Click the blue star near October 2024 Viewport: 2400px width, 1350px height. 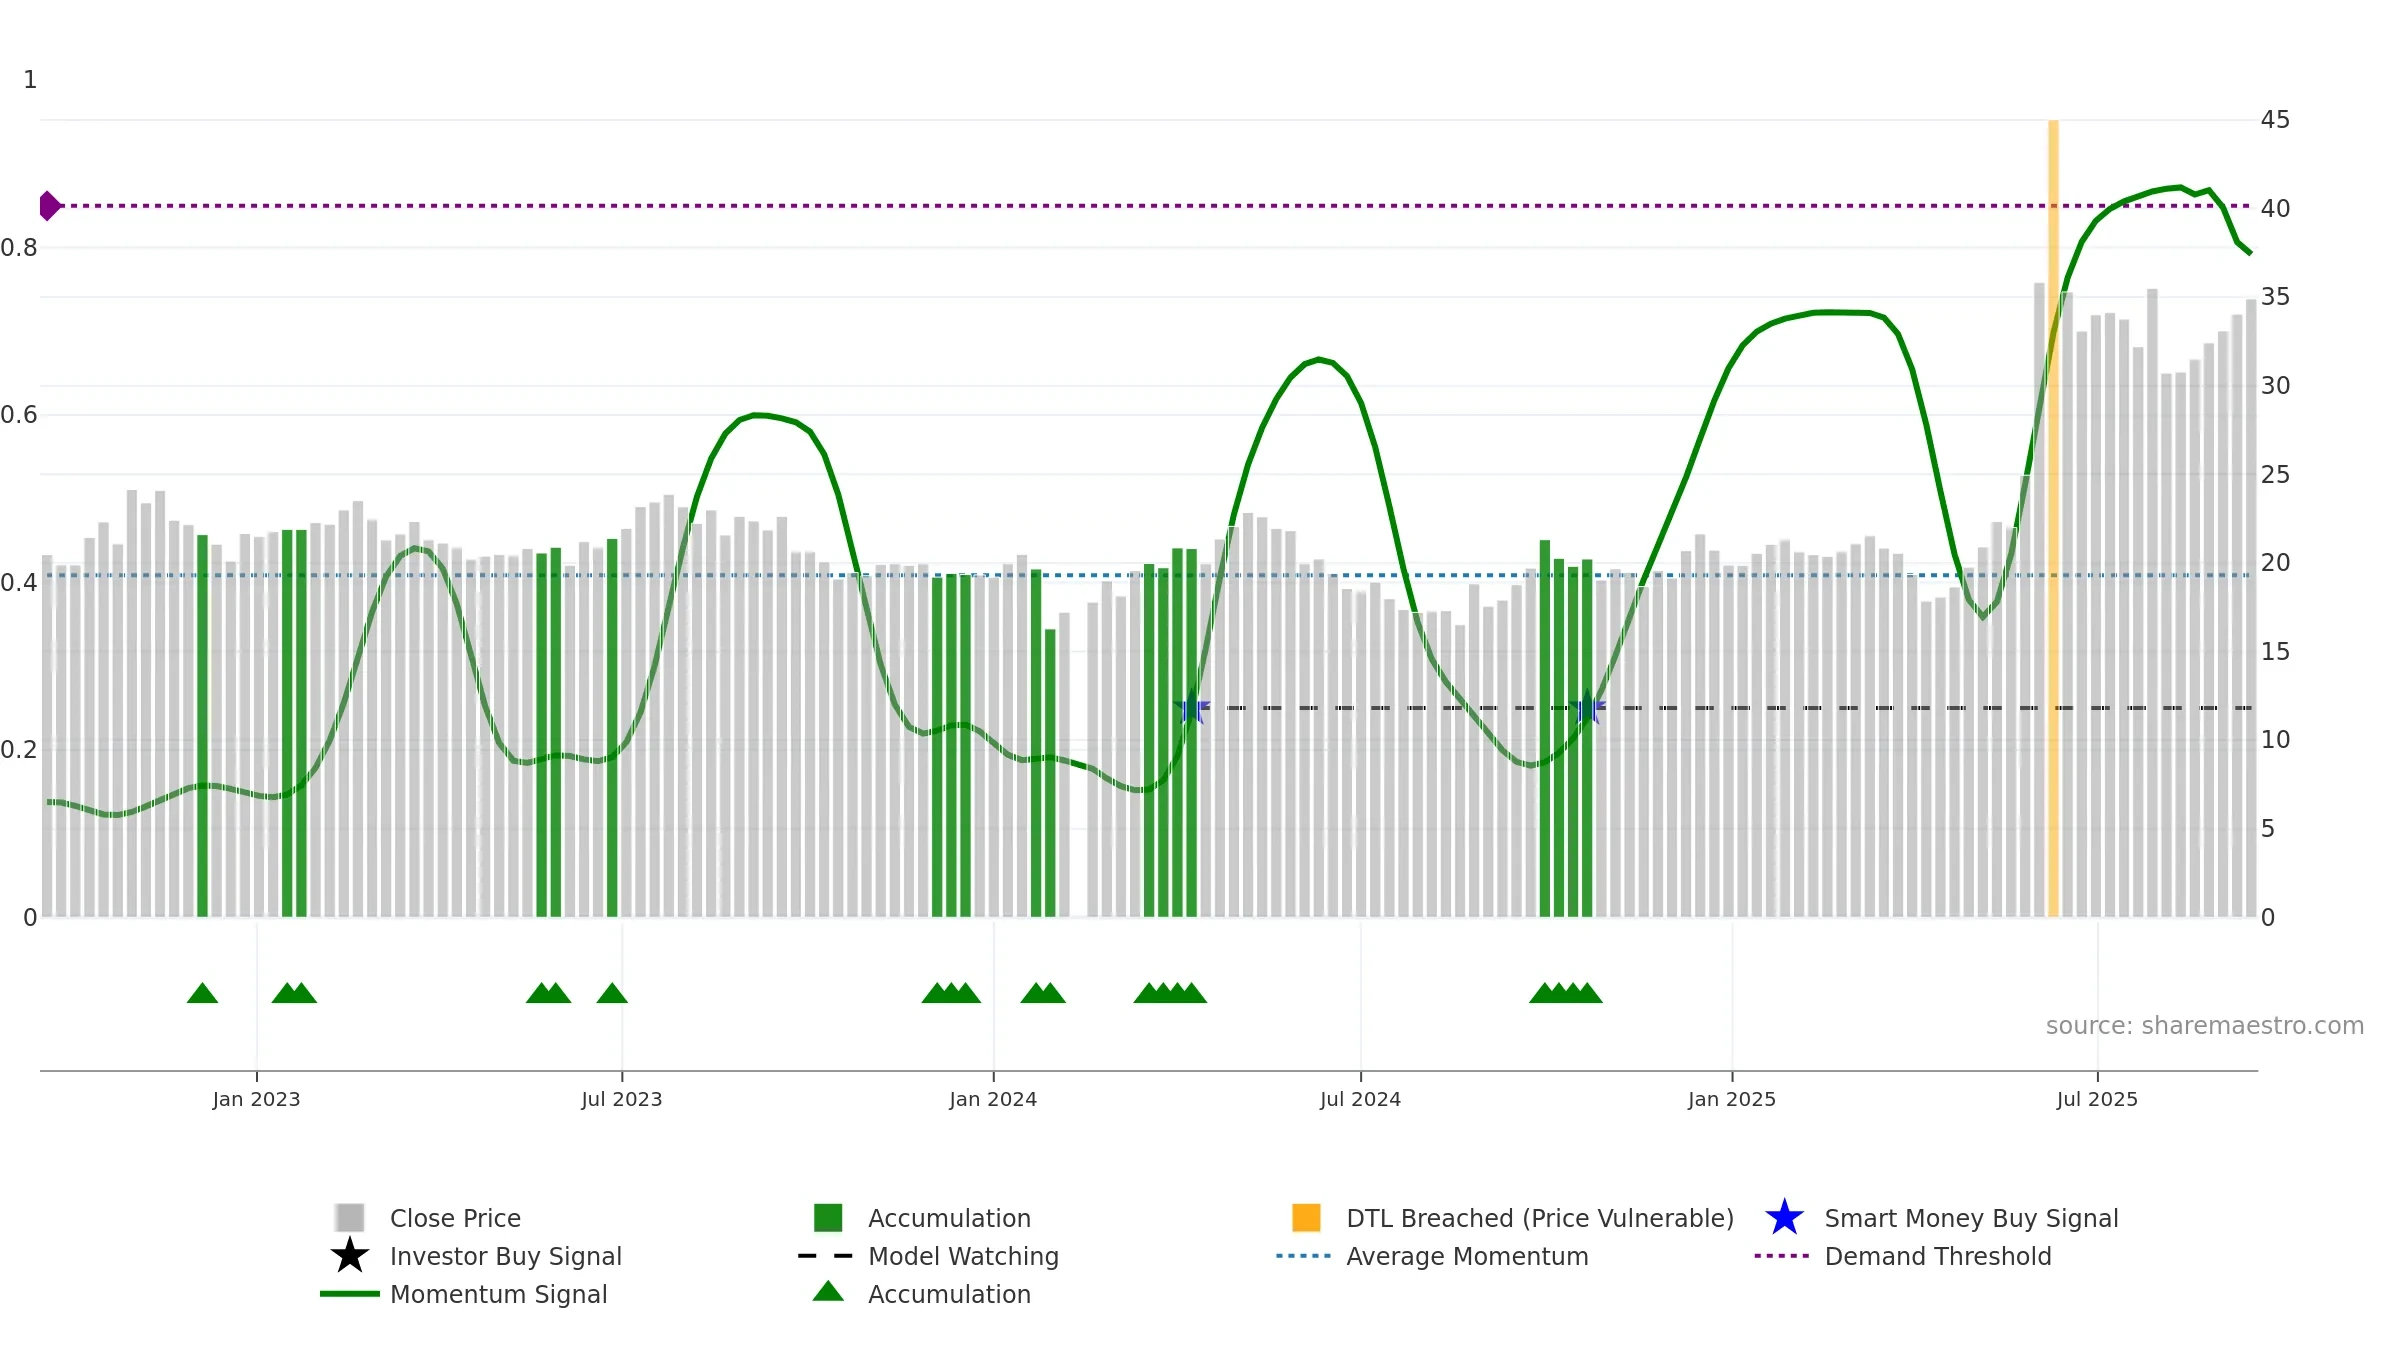tap(1587, 708)
